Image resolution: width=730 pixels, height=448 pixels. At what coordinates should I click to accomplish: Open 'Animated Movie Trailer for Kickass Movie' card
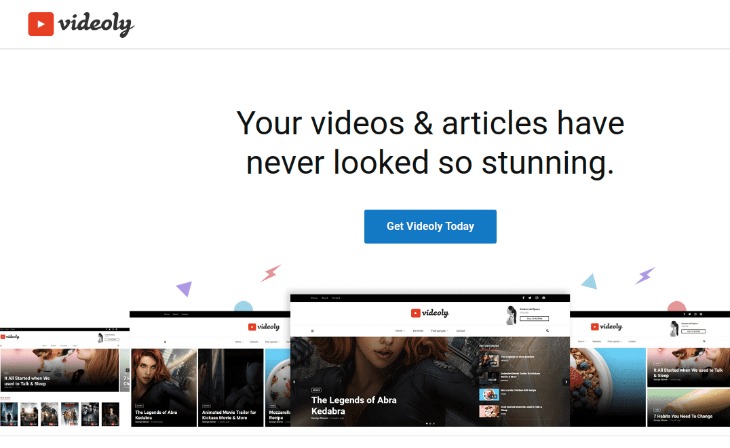click(231, 387)
